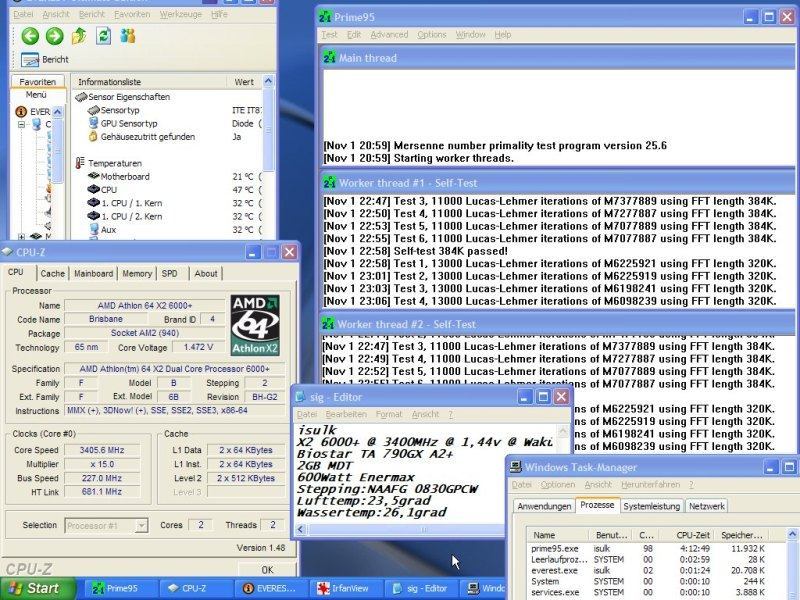Viewport: 800px width, 600px height.
Task: Click the Core Voltage 1.472 V field
Action: [198, 347]
